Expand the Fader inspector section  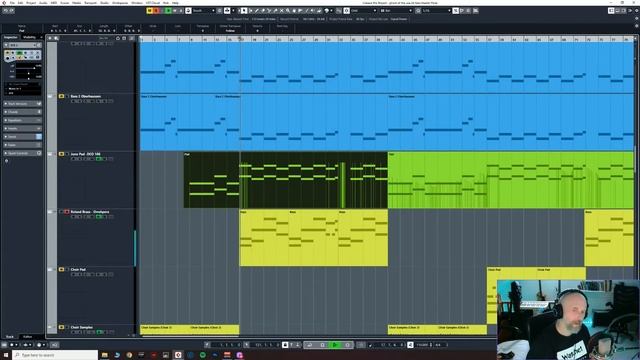coord(22,144)
